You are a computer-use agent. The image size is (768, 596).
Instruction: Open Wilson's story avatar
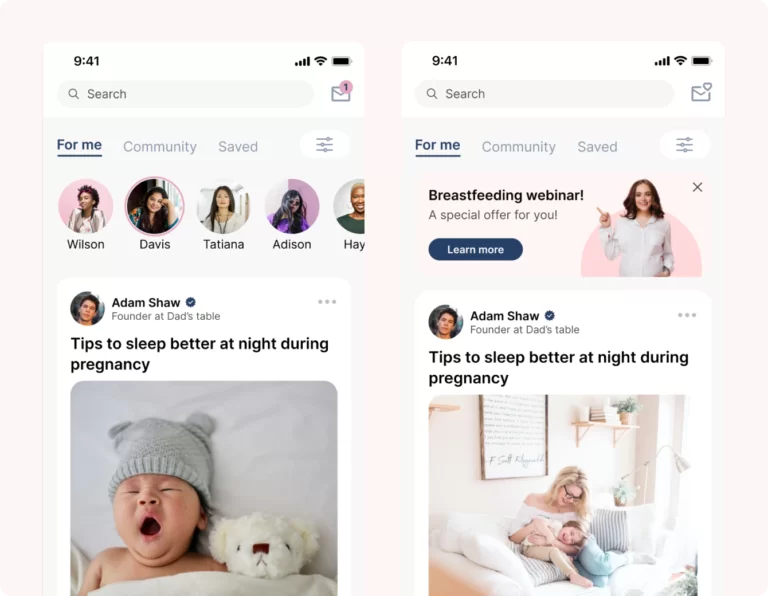pos(86,206)
